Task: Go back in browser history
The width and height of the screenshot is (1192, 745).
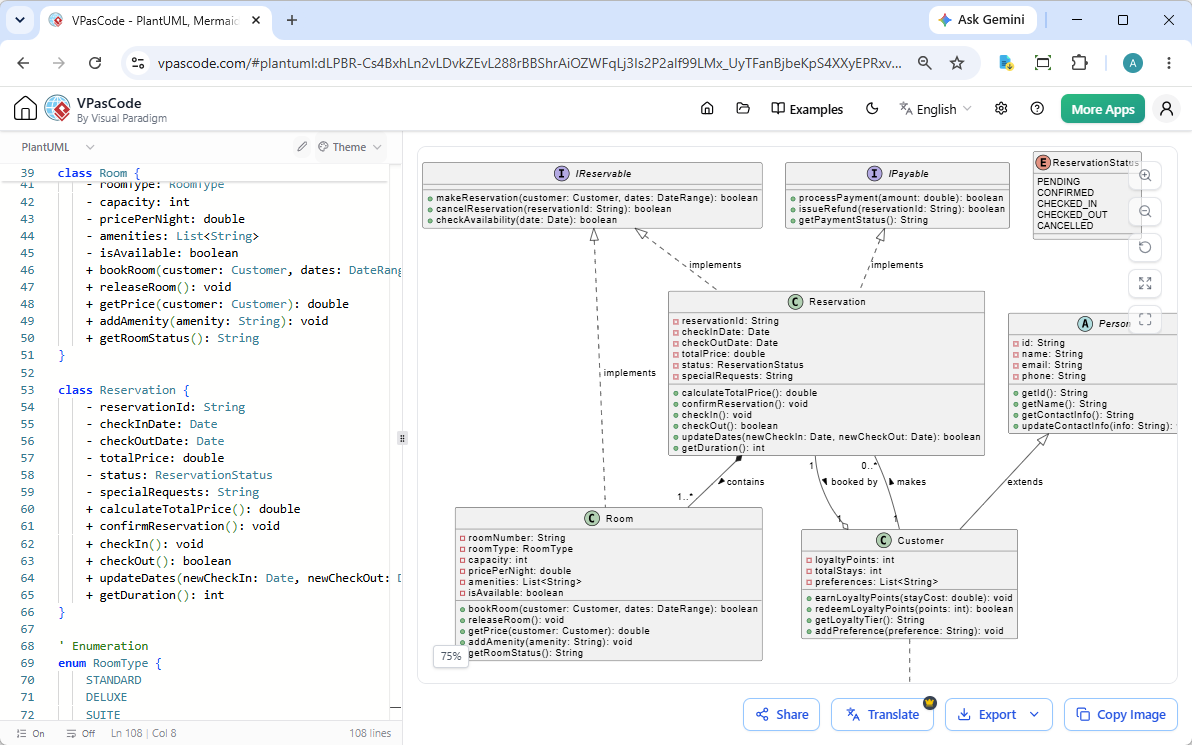Action: coord(24,63)
